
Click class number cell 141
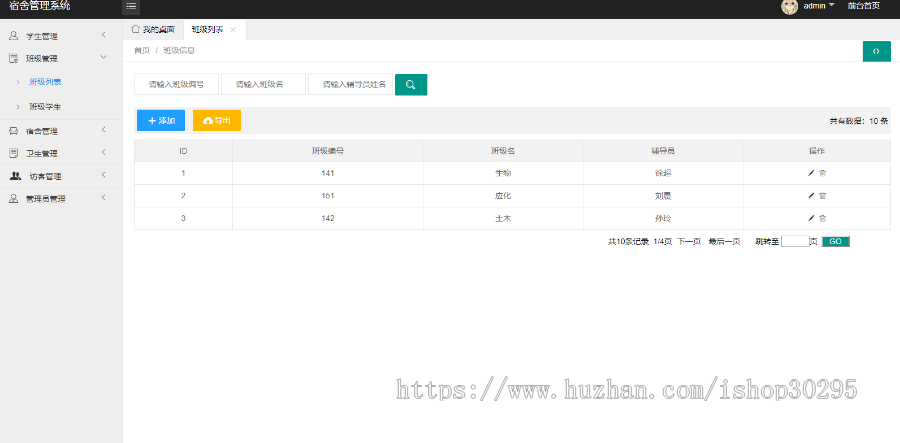[x=328, y=173]
